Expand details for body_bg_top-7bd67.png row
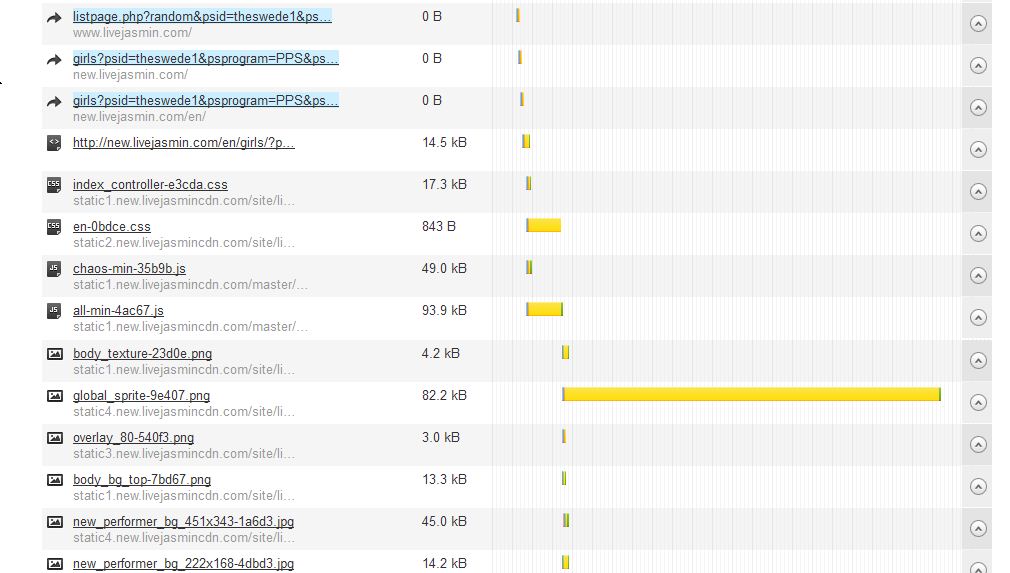The image size is (1010, 573). [978, 486]
